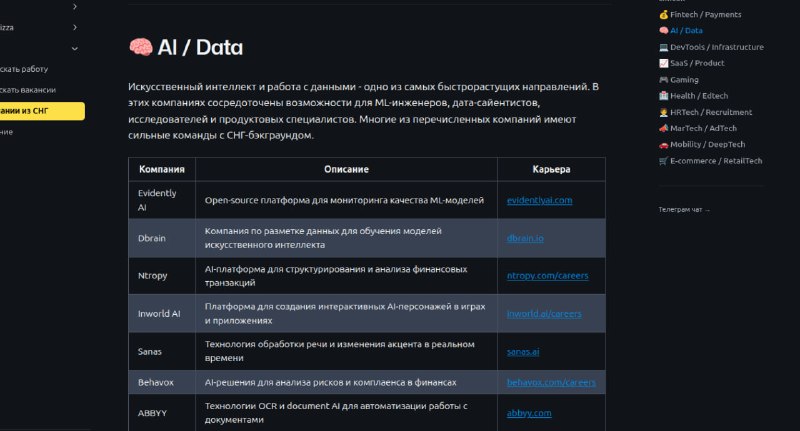Open the ntropy.com/careers link
This screenshot has width=800, height=431.
(547, 275)
